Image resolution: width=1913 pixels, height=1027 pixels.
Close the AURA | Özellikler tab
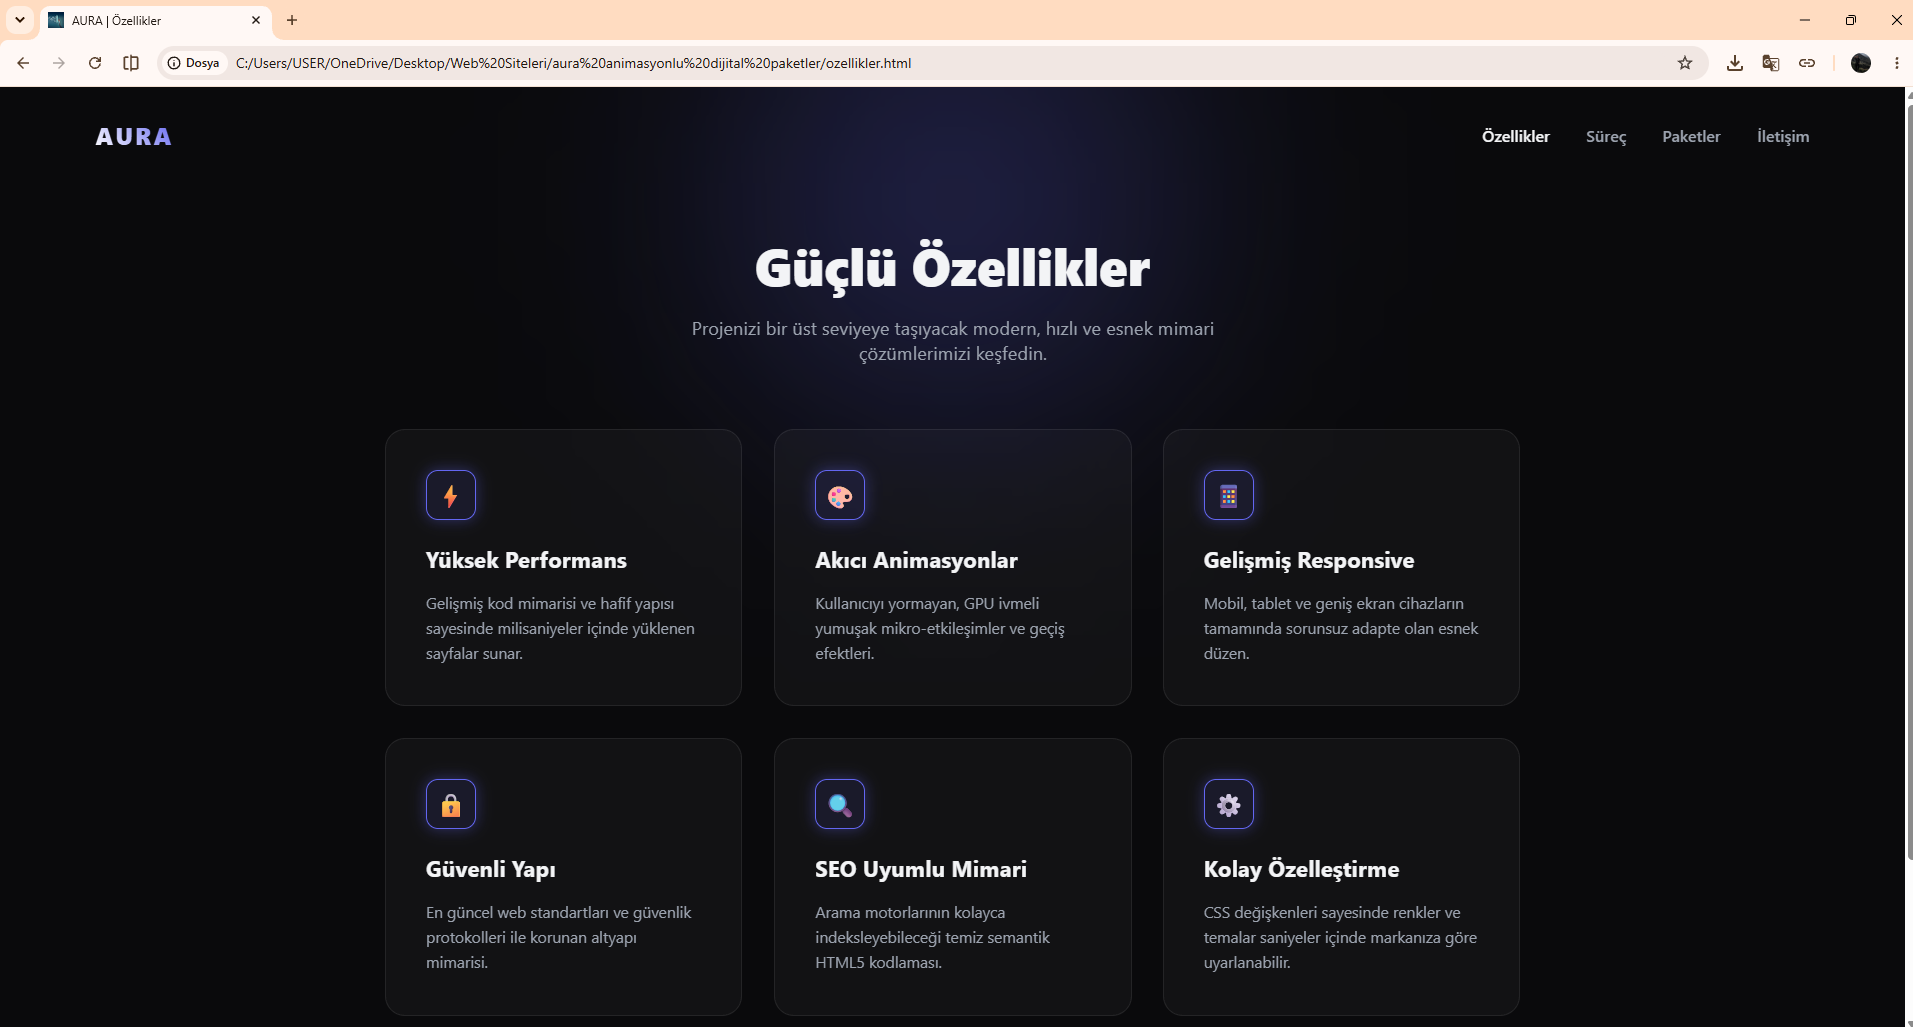point(256,20)
